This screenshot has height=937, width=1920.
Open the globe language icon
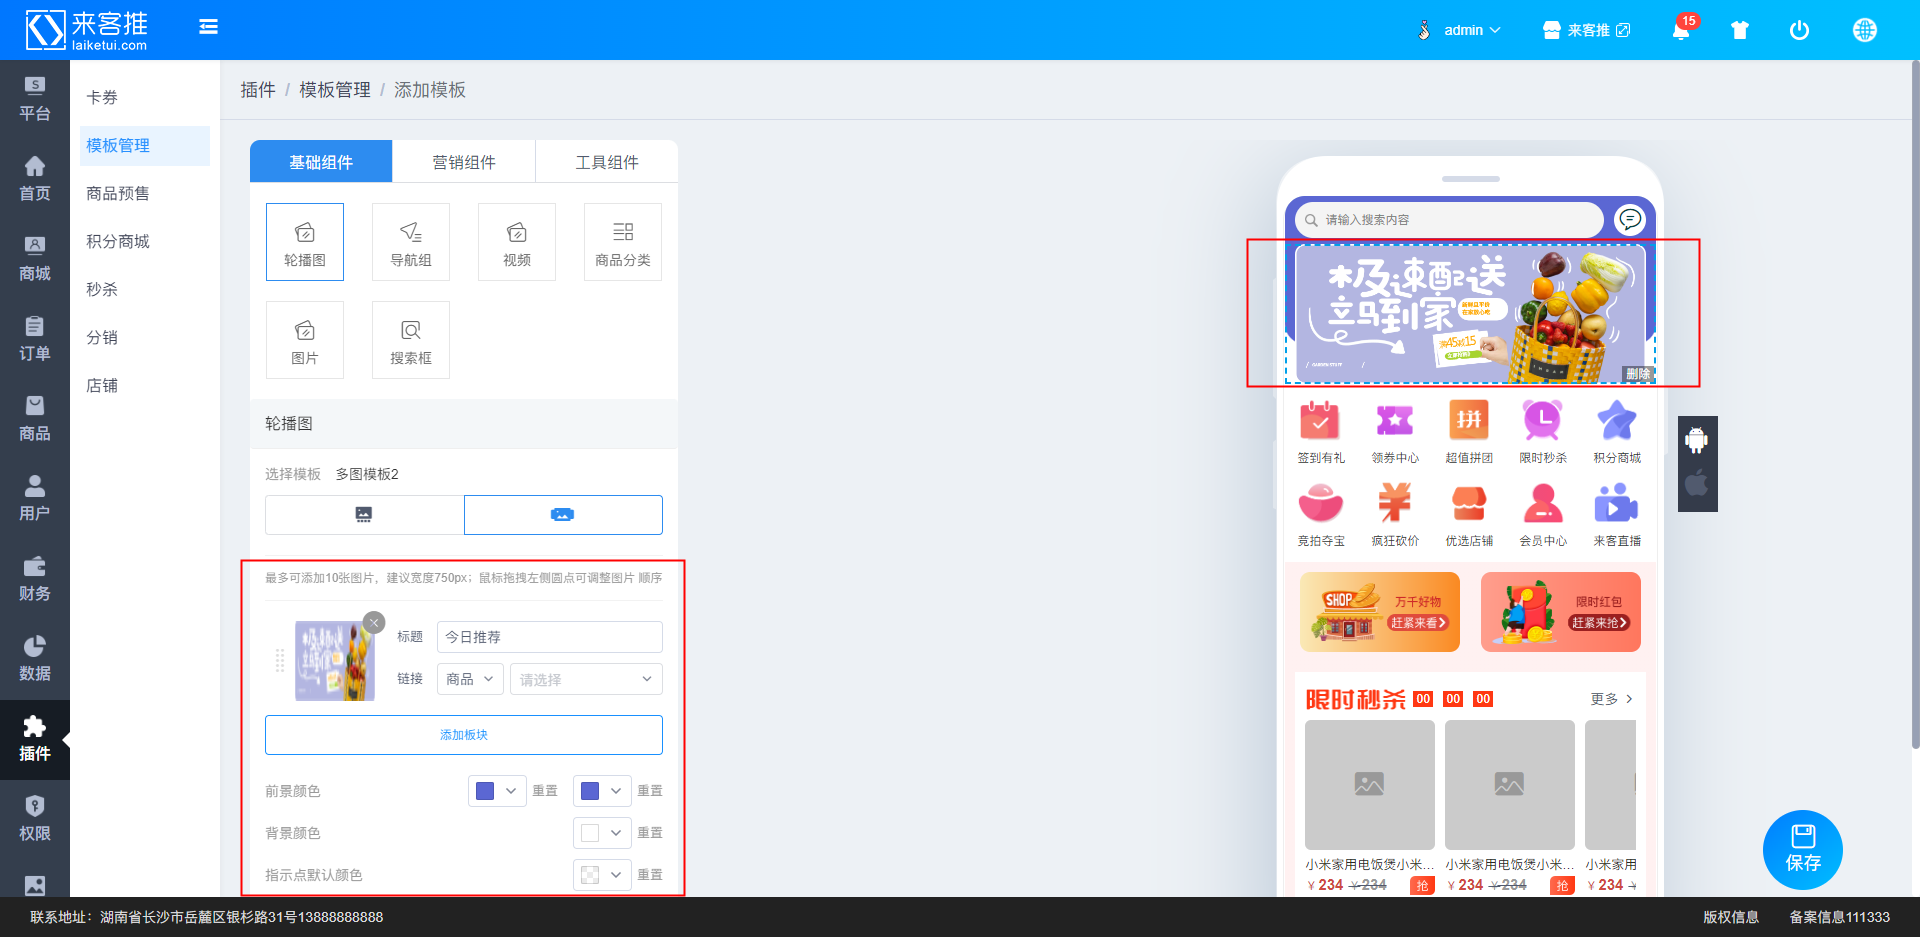(x=1865, y=30)
